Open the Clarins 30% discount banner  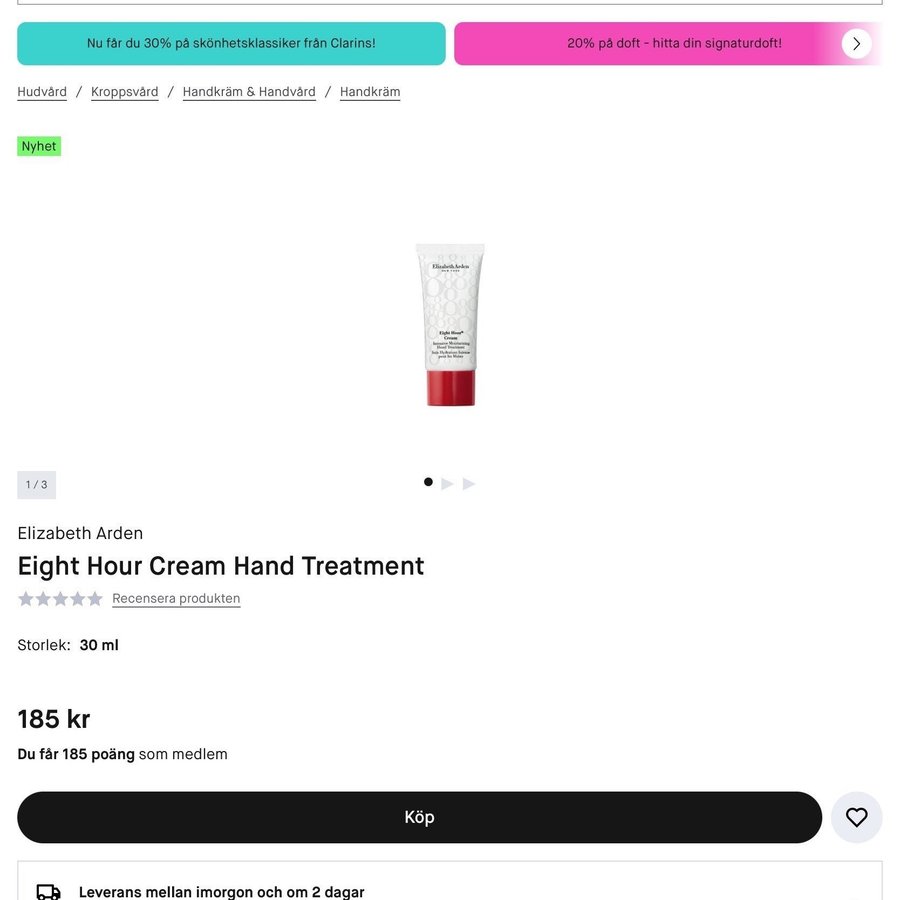point(231,44)
